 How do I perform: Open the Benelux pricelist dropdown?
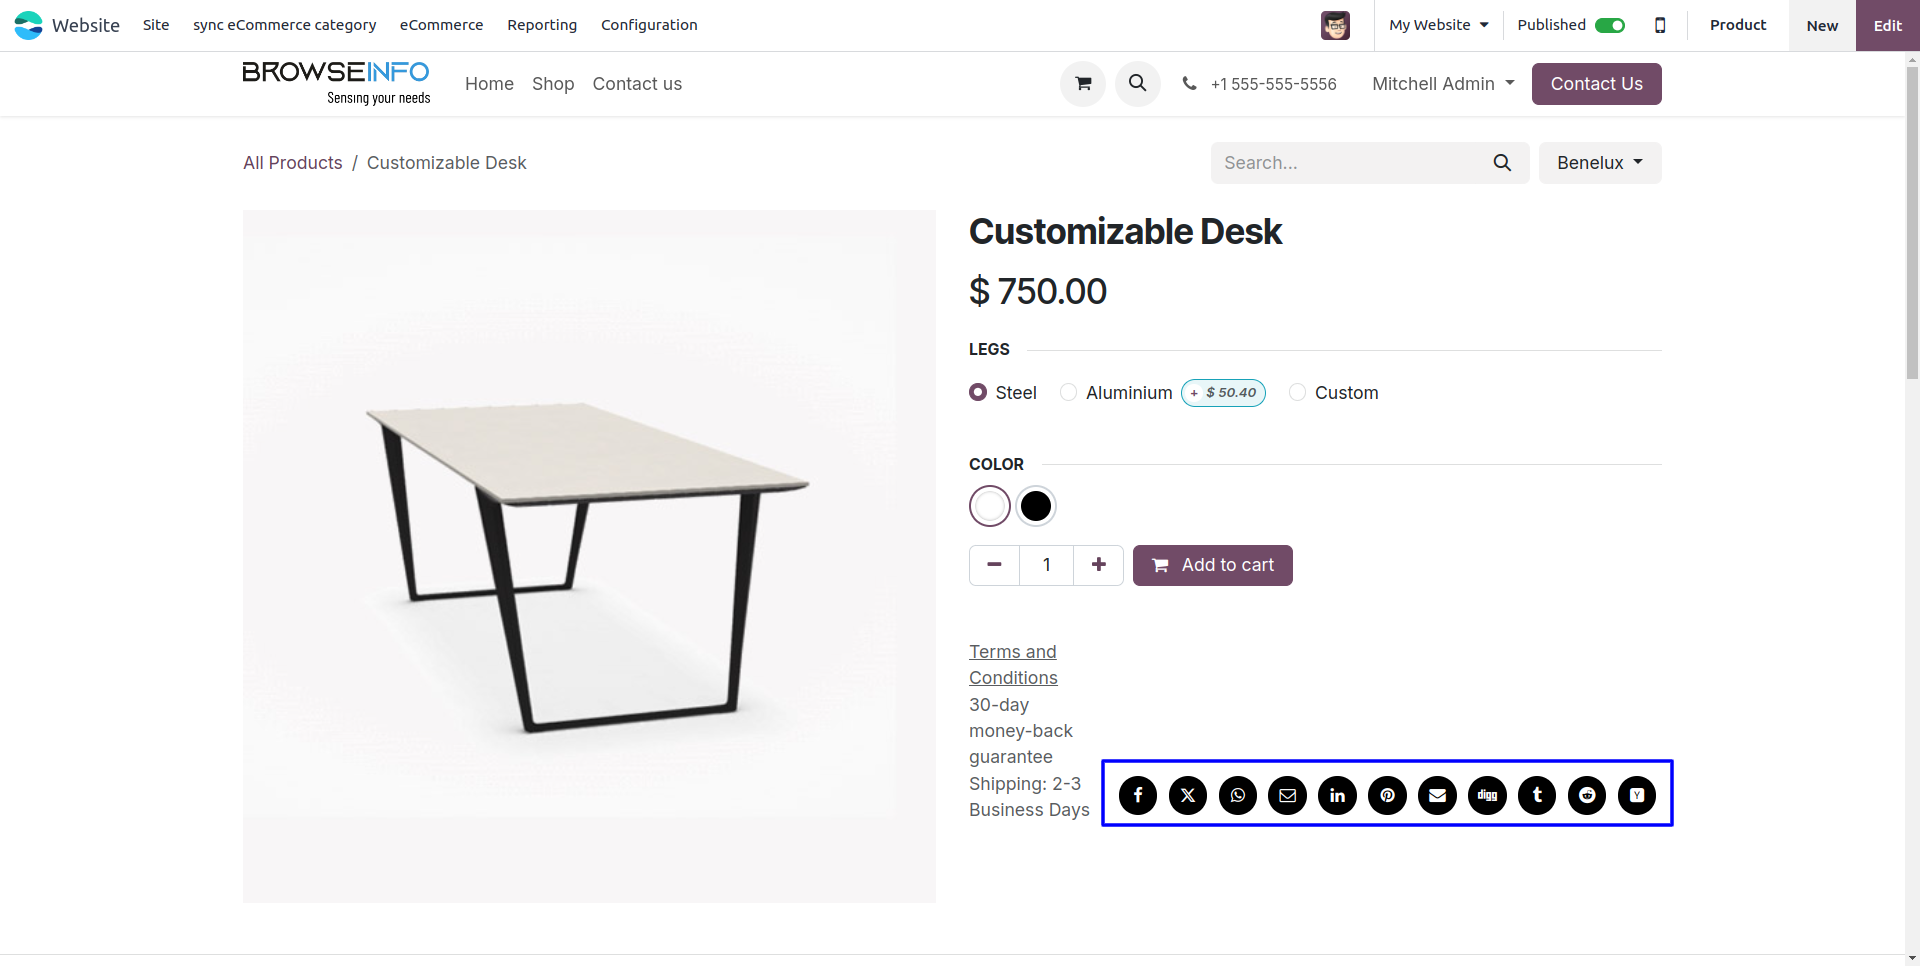[1600, 163]
